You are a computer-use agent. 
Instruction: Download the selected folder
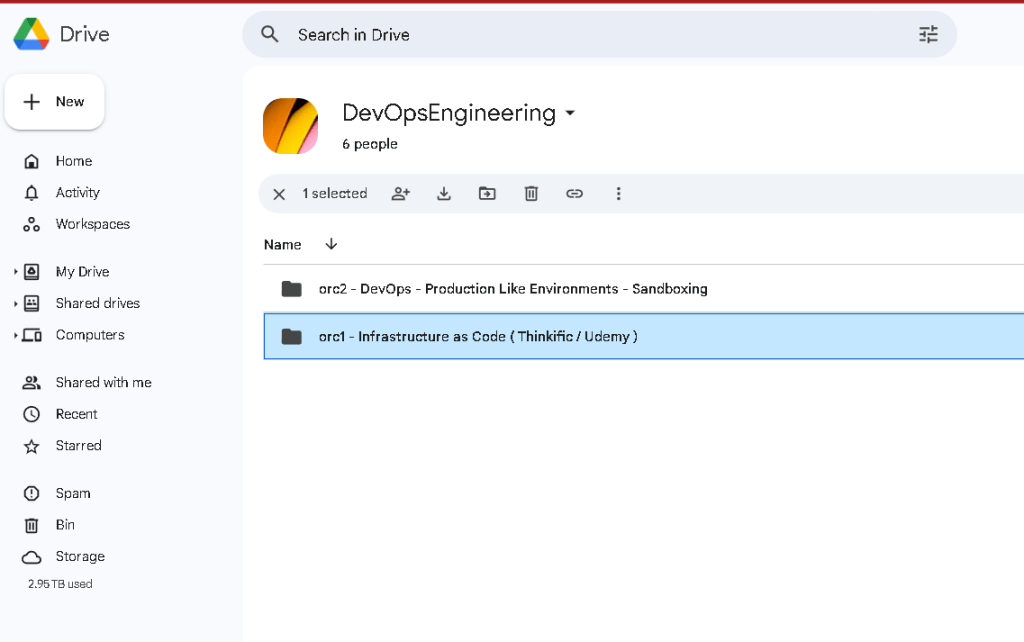444,193
